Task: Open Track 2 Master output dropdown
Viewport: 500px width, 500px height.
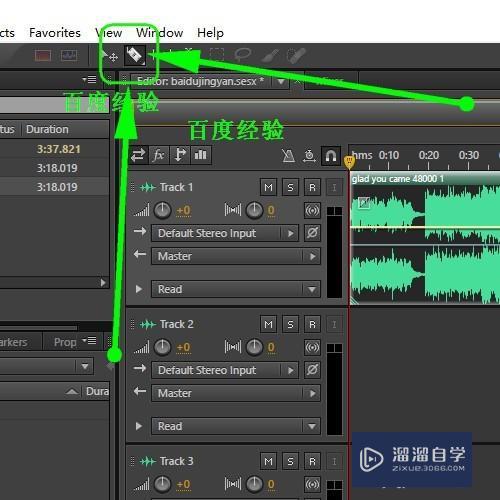Action: pyautogui.click(x=236, y=393)
